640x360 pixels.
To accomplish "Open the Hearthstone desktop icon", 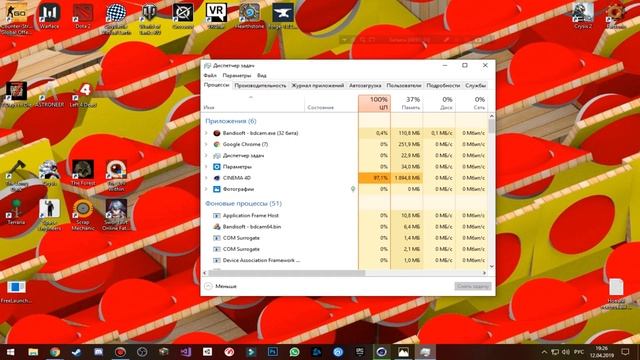I will point(249,16).
